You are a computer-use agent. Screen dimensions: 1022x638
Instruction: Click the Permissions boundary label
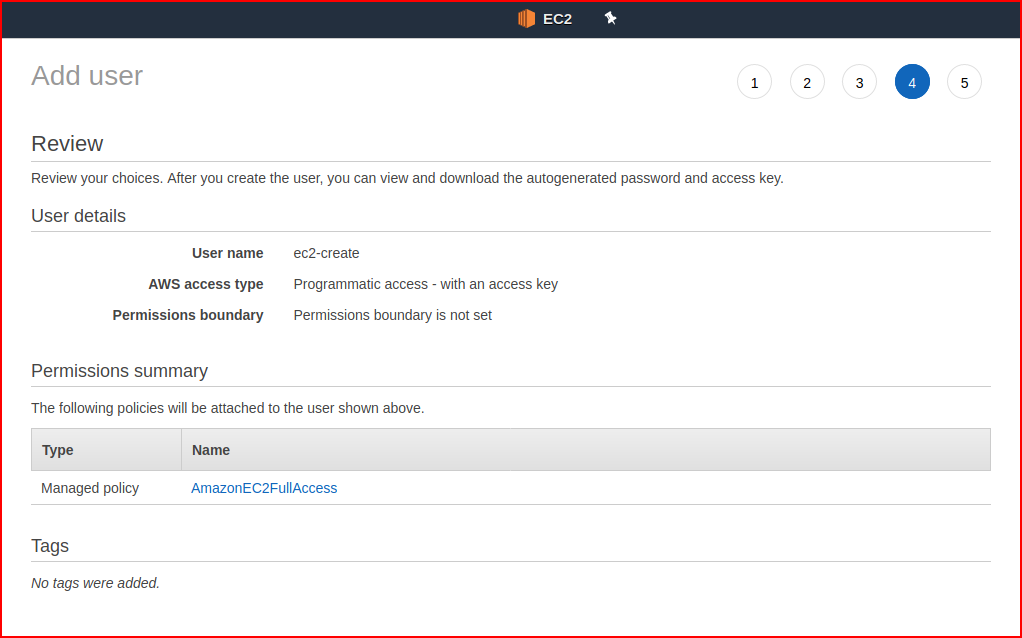click(188, 315)
